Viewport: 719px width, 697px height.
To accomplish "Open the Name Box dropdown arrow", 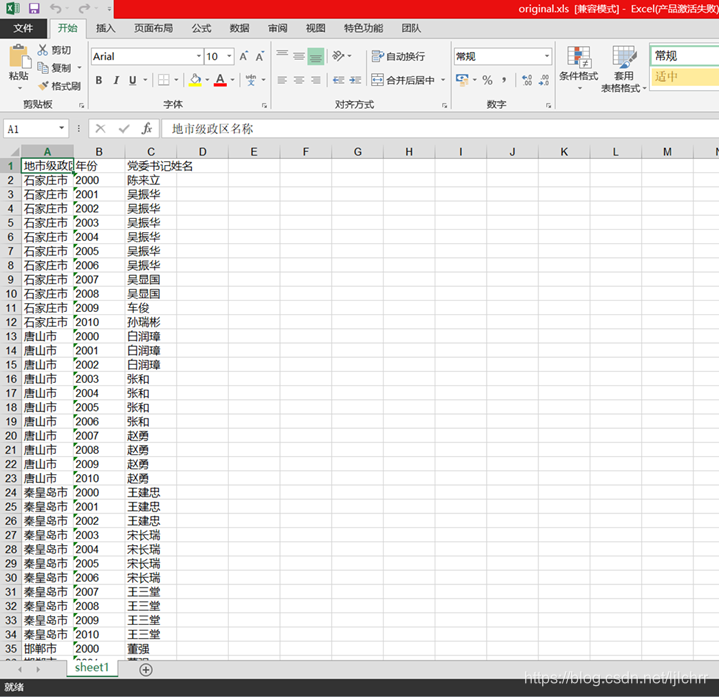I will (61, 128).
